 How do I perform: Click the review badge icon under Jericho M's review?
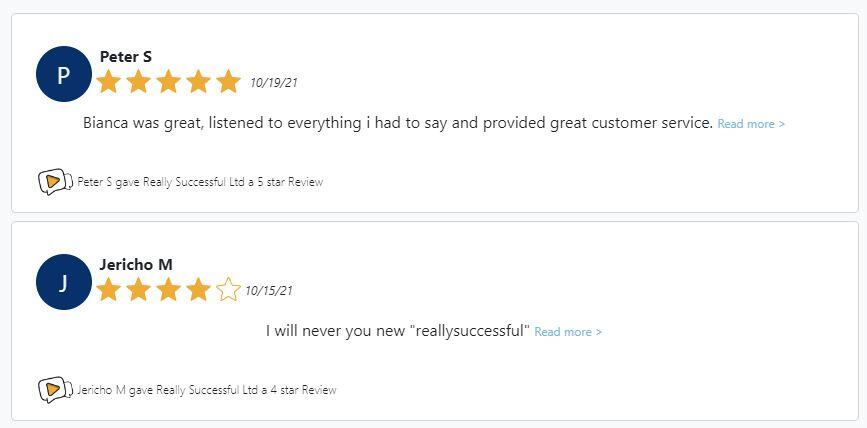point(54,390)
